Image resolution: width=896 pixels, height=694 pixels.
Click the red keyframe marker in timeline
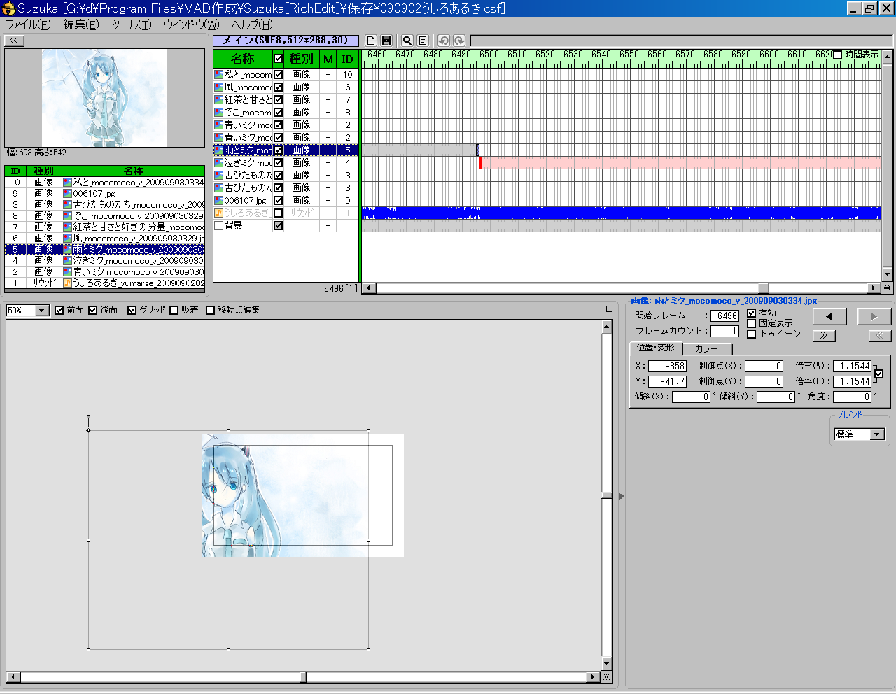click(481, 163)
